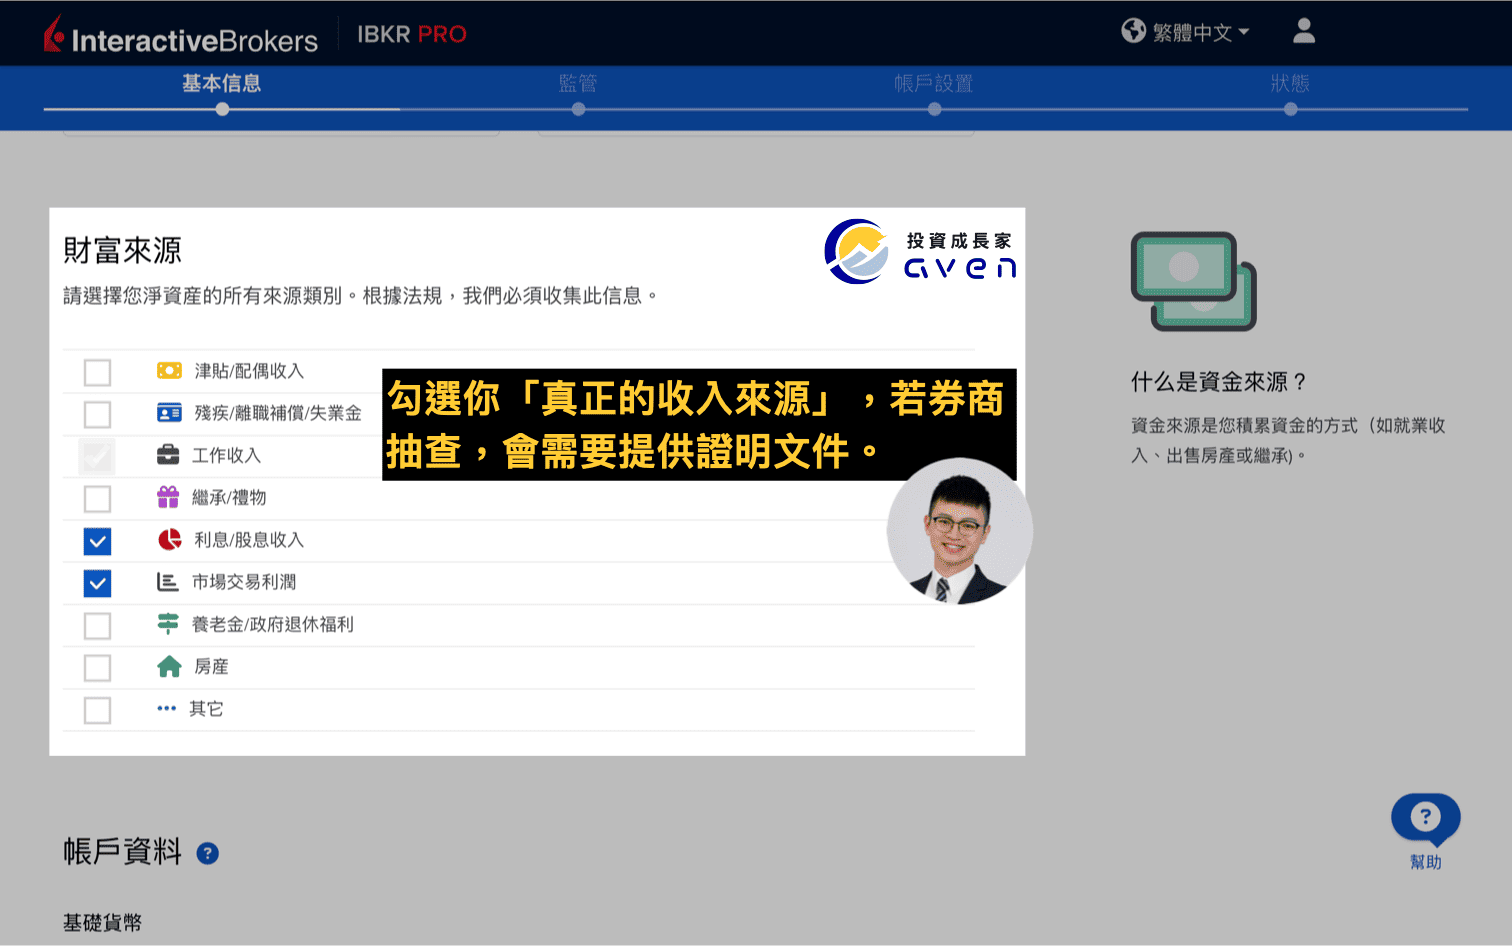Click the 狀態 progress marker dot
The width and height of the screenshot is (1512, 946).
coord(1290,108)
